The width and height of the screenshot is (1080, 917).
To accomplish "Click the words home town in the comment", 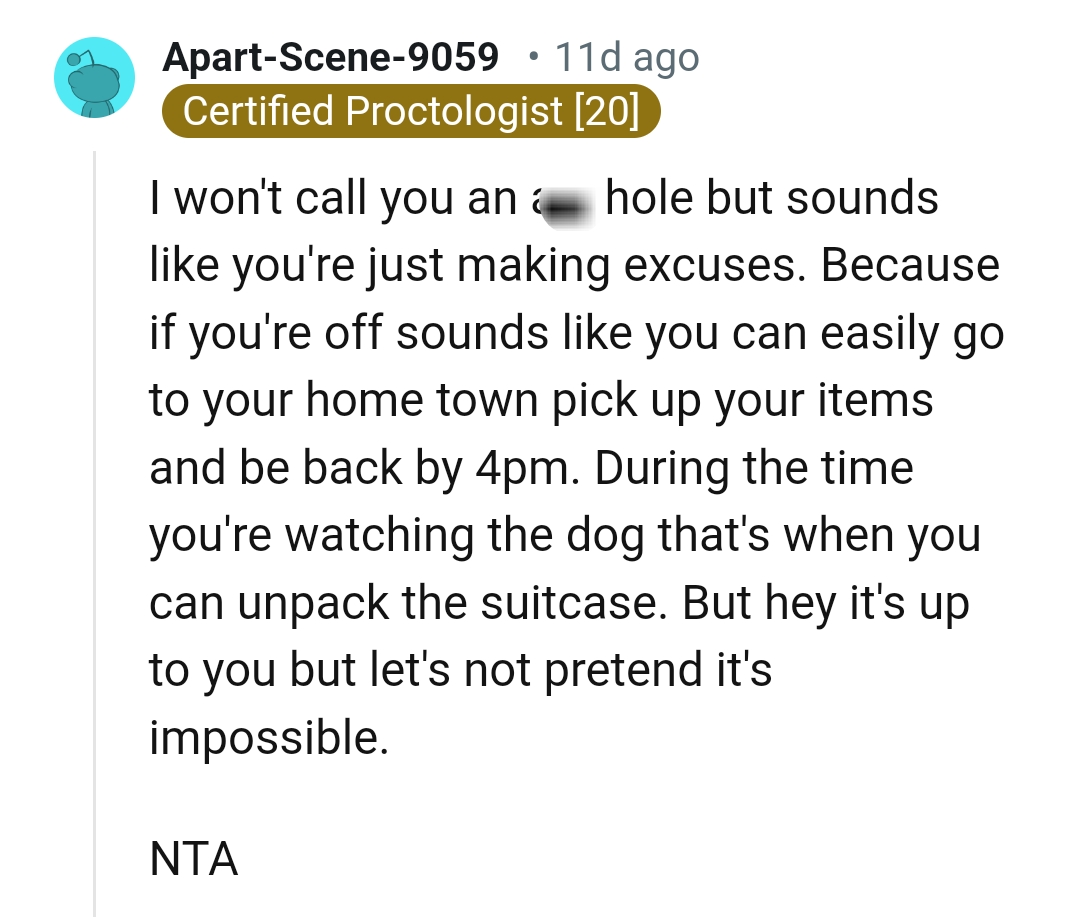I will [422, 400].
